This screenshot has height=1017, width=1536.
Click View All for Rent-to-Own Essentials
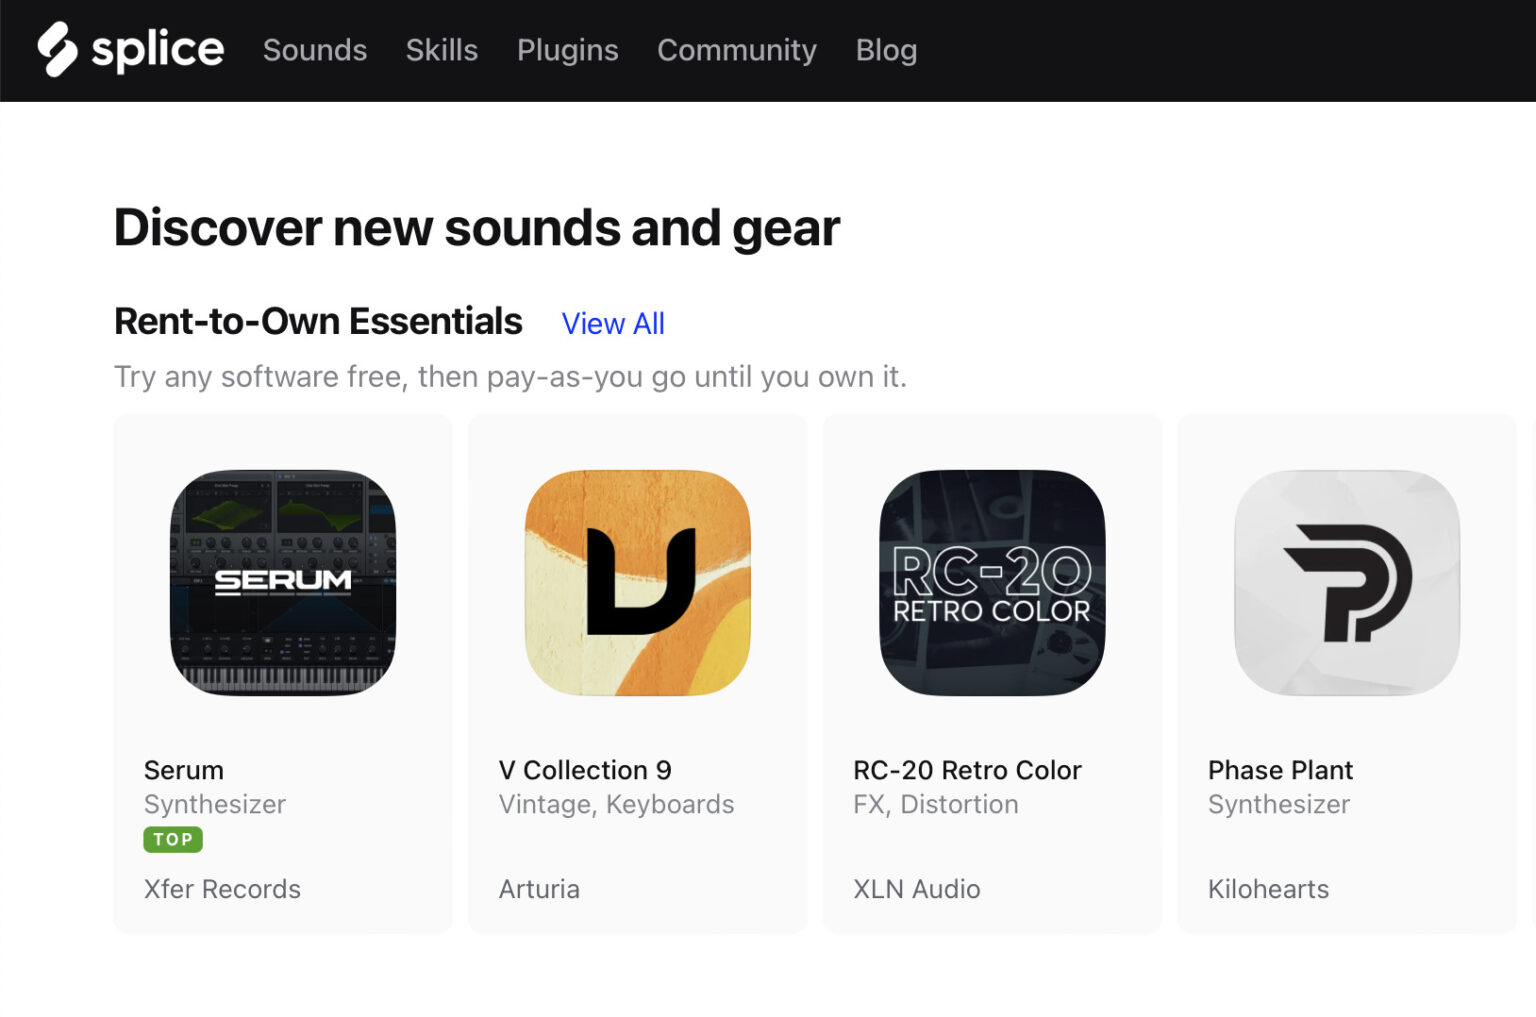[x=613, y=324]
